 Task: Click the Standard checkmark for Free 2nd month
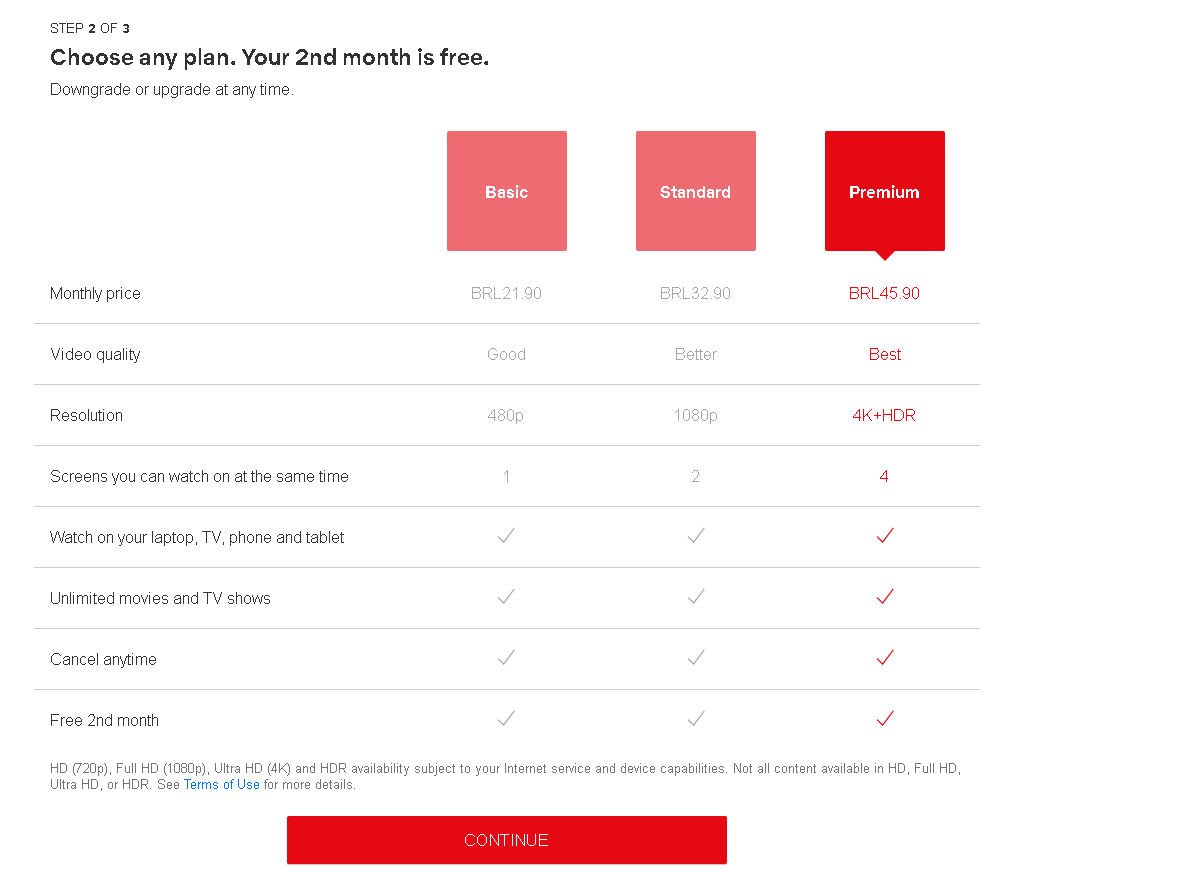tap(695, 718)
